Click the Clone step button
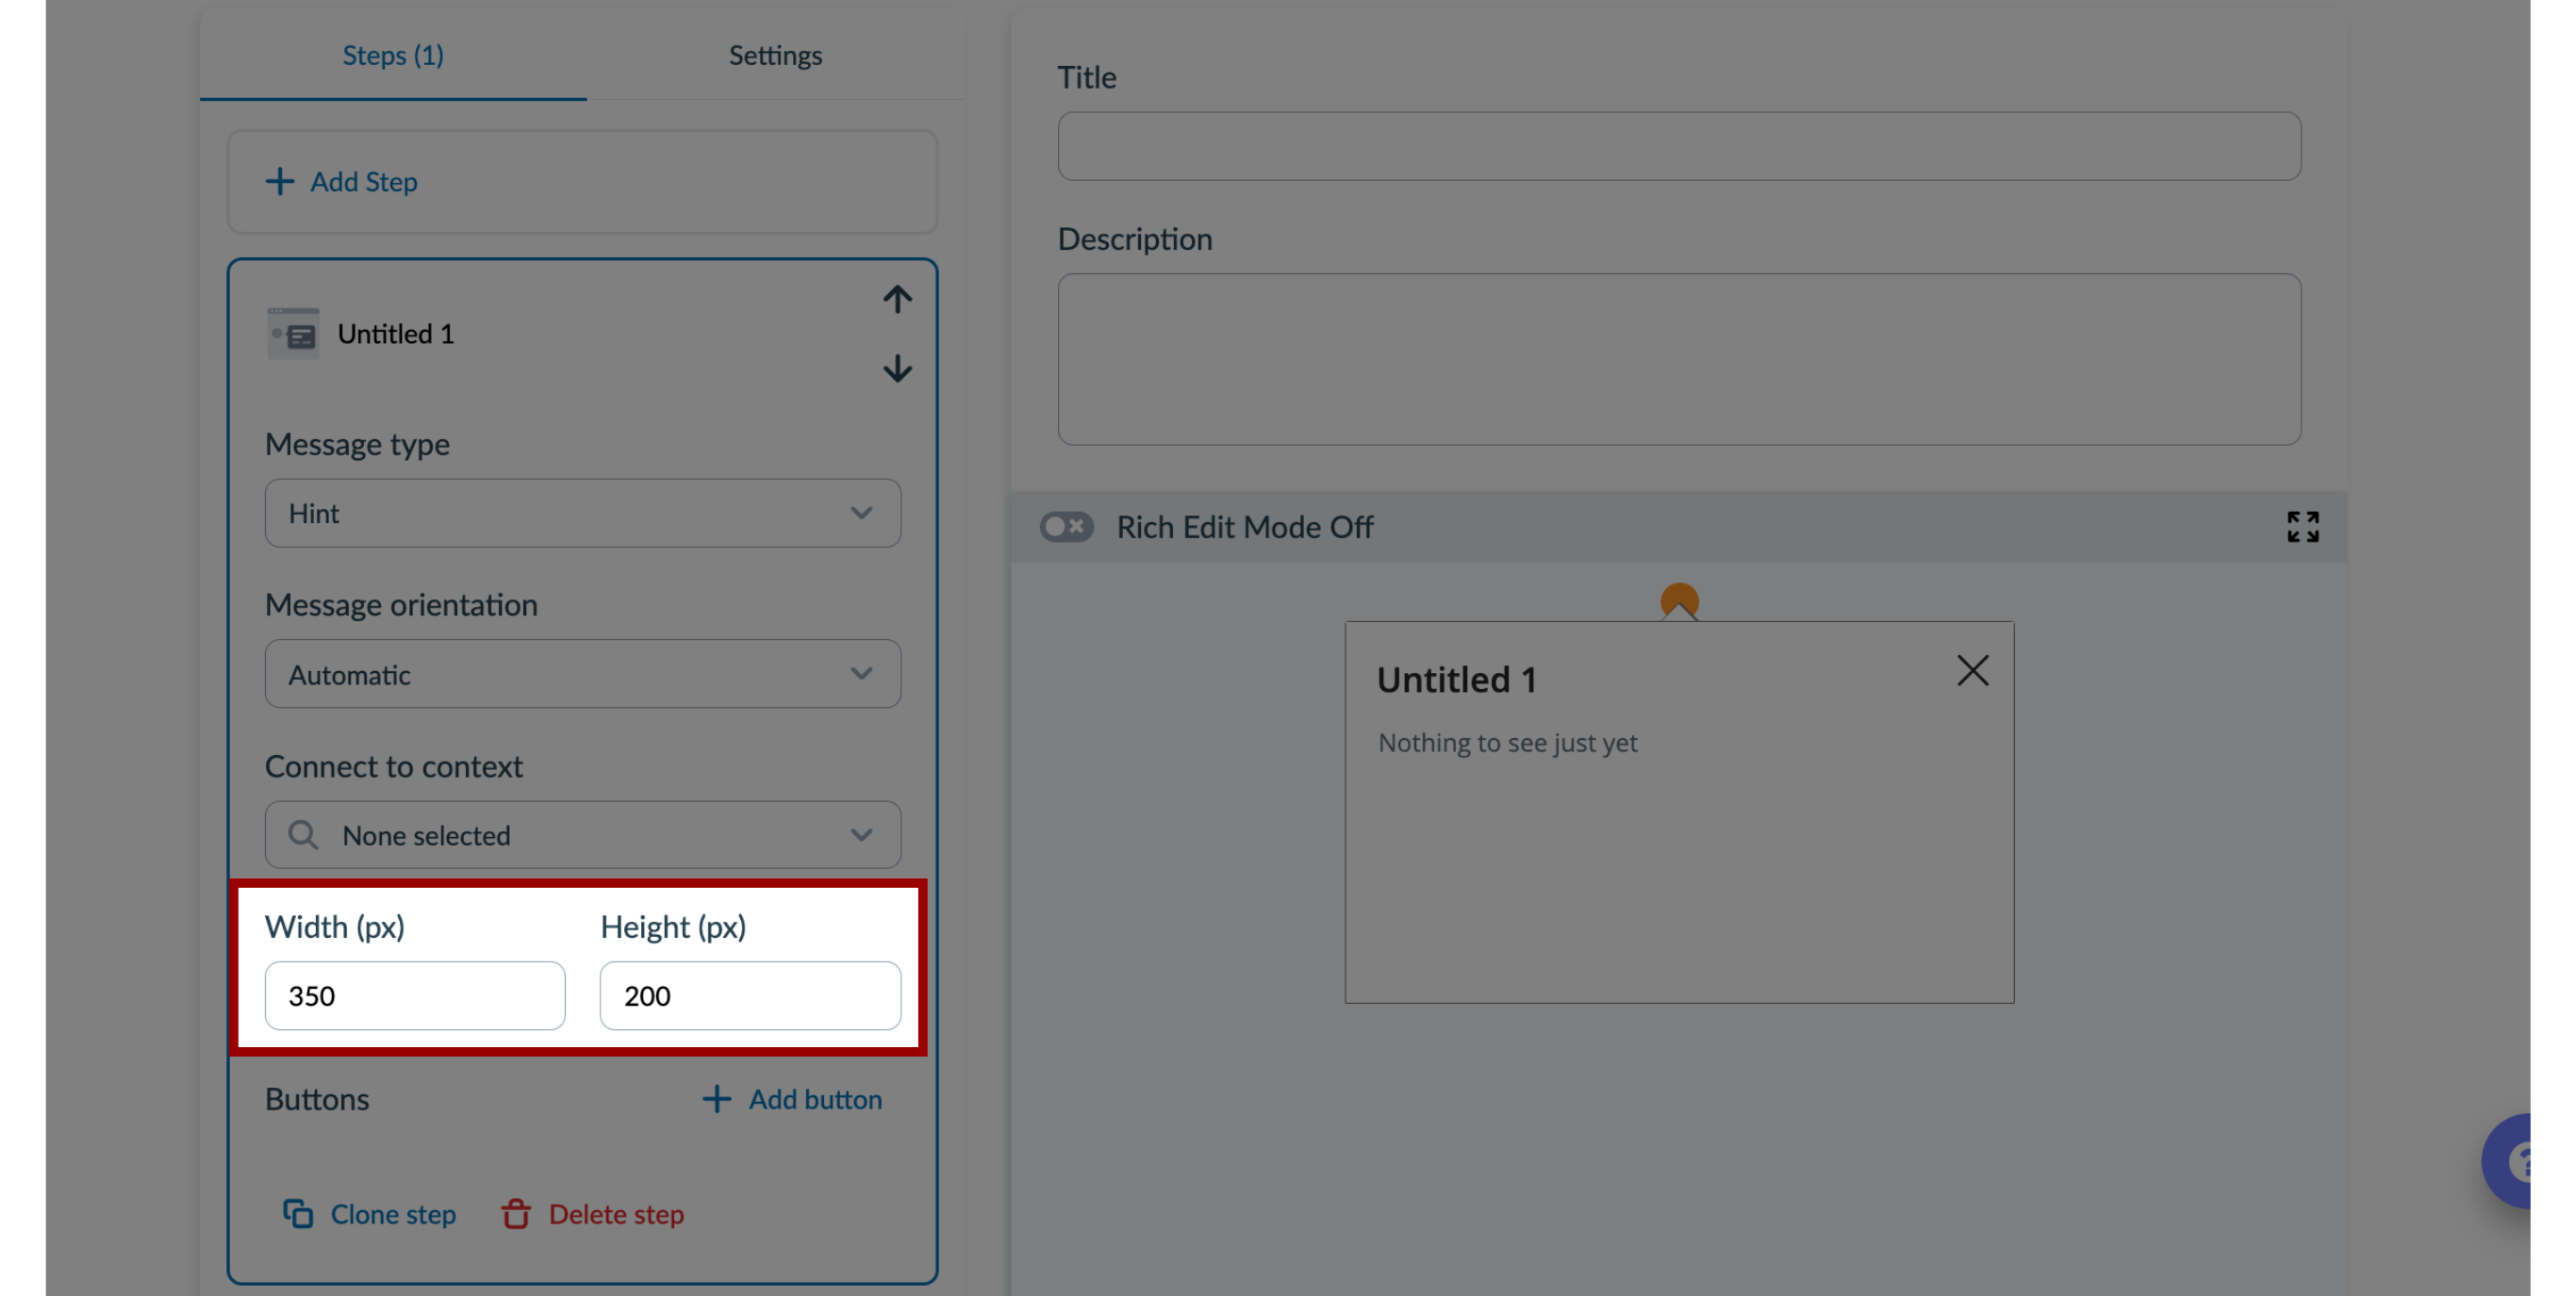This screenshot has height=1296, width=2576. (369, 1212)
